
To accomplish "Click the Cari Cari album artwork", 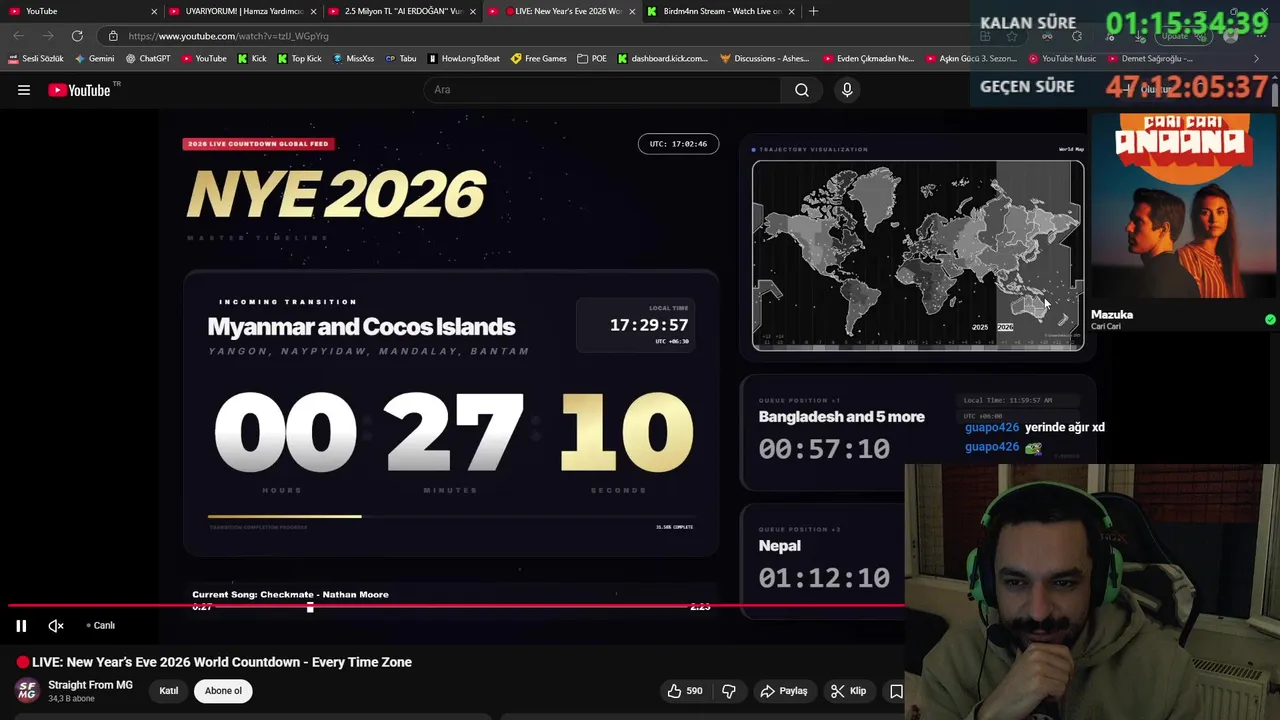I will (1183, 206).
